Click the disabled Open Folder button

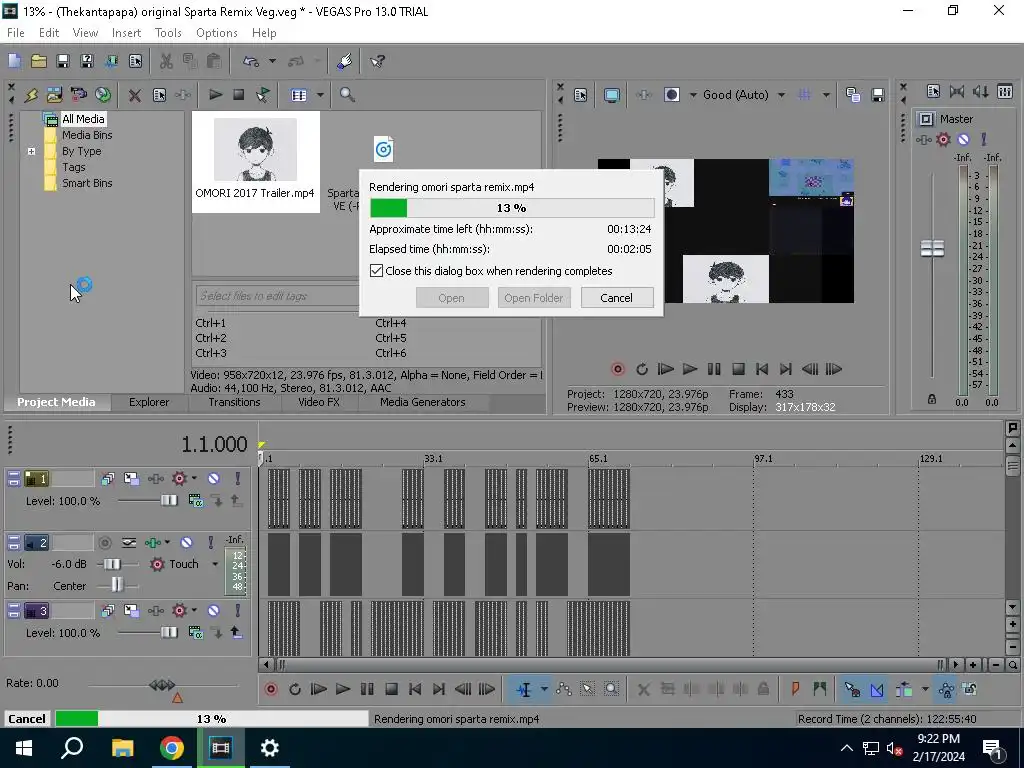point(534,298)
